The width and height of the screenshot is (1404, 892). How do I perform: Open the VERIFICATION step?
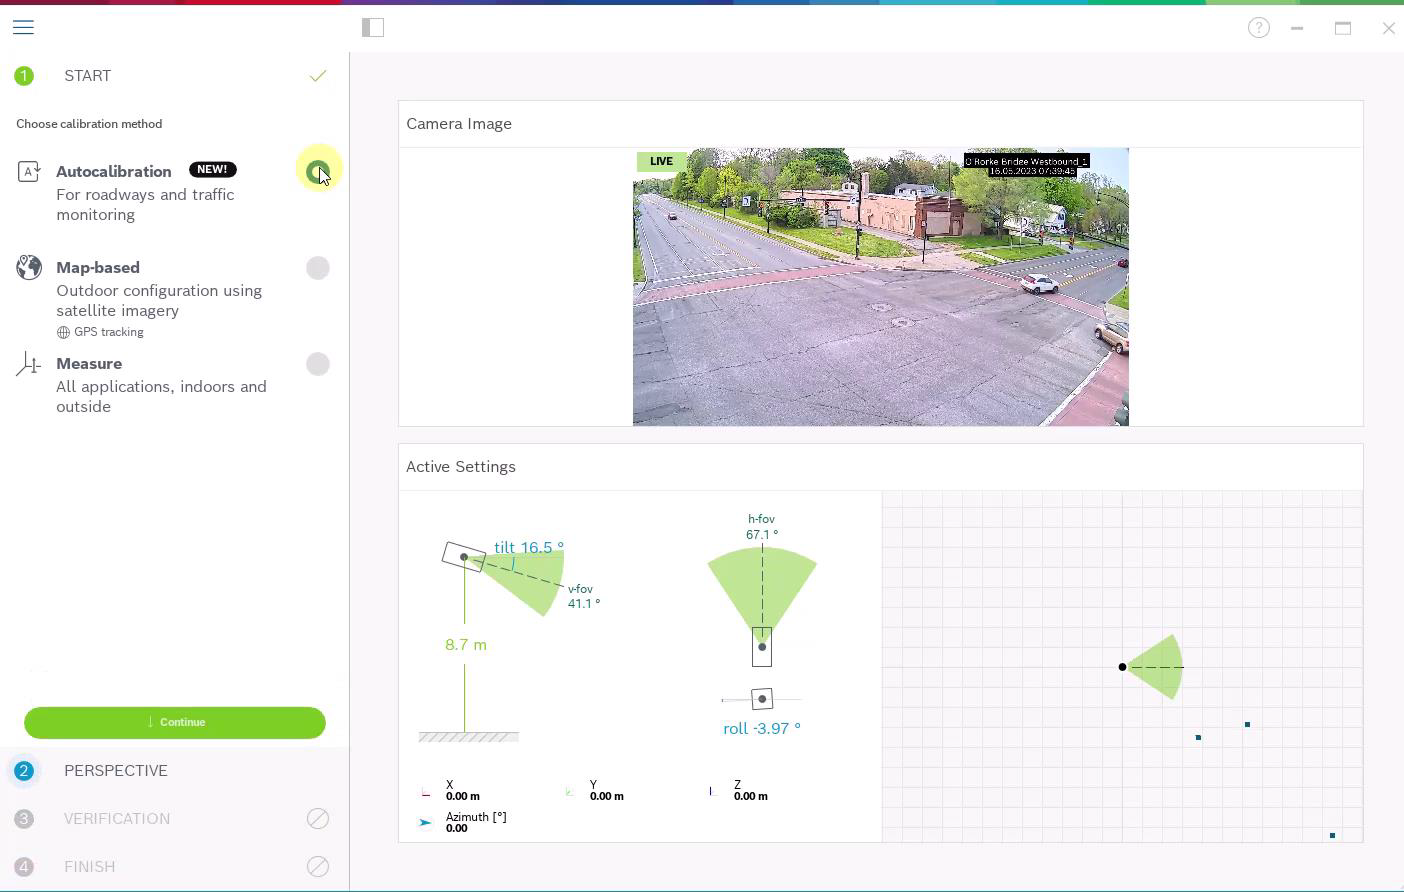[117, 819]
